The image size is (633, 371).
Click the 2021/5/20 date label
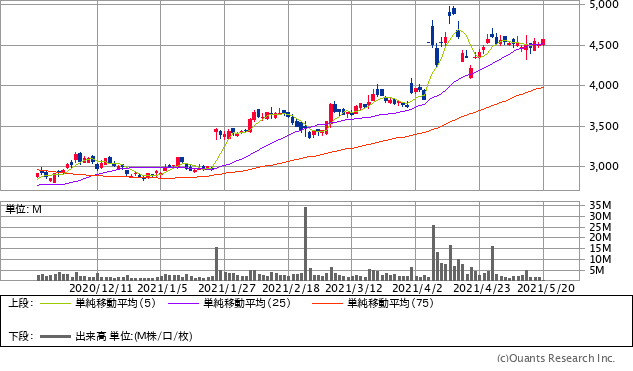pyautogui.click(x=546, y=288)
